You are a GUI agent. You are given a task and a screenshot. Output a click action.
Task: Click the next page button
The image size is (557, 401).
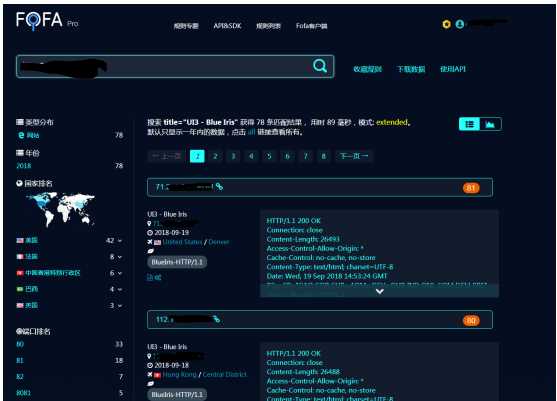click(354, 156)
